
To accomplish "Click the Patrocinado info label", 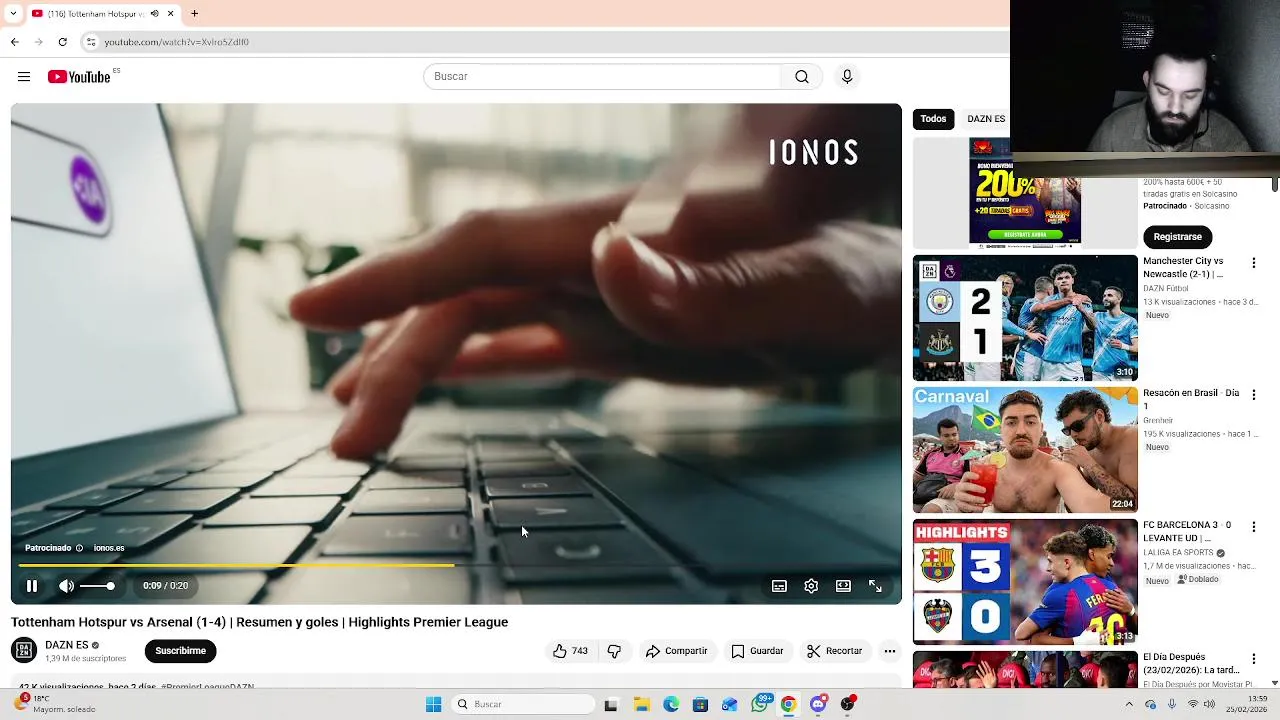I will [54, 548].
